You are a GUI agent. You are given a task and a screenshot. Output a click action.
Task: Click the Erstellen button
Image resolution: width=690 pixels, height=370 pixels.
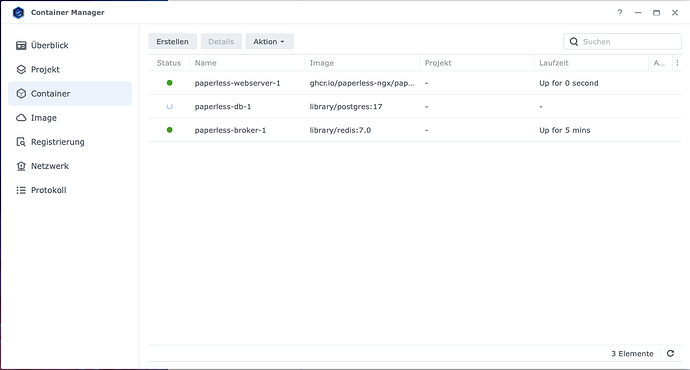point(172,42)
